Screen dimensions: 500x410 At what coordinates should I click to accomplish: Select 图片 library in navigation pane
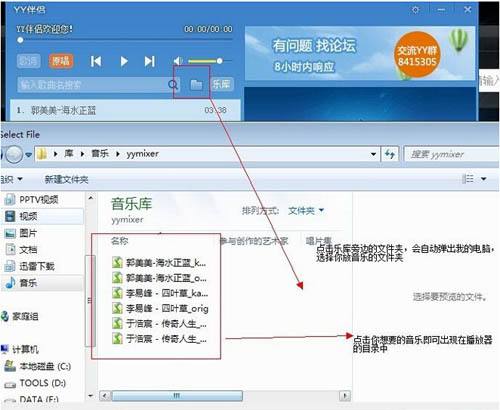(28, 233)
